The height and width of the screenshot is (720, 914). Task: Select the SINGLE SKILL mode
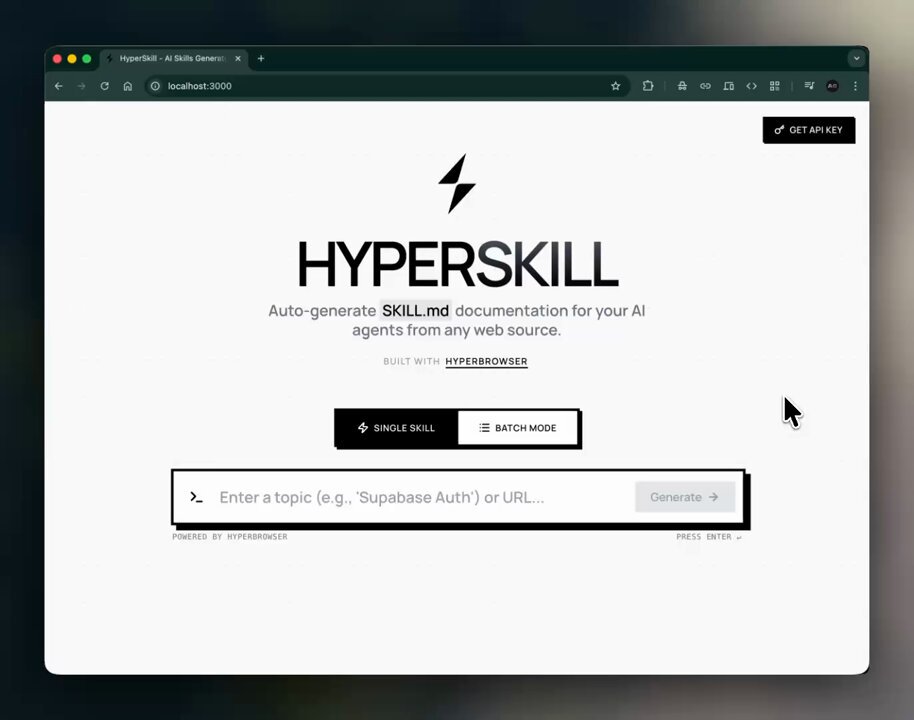point(396,428)
